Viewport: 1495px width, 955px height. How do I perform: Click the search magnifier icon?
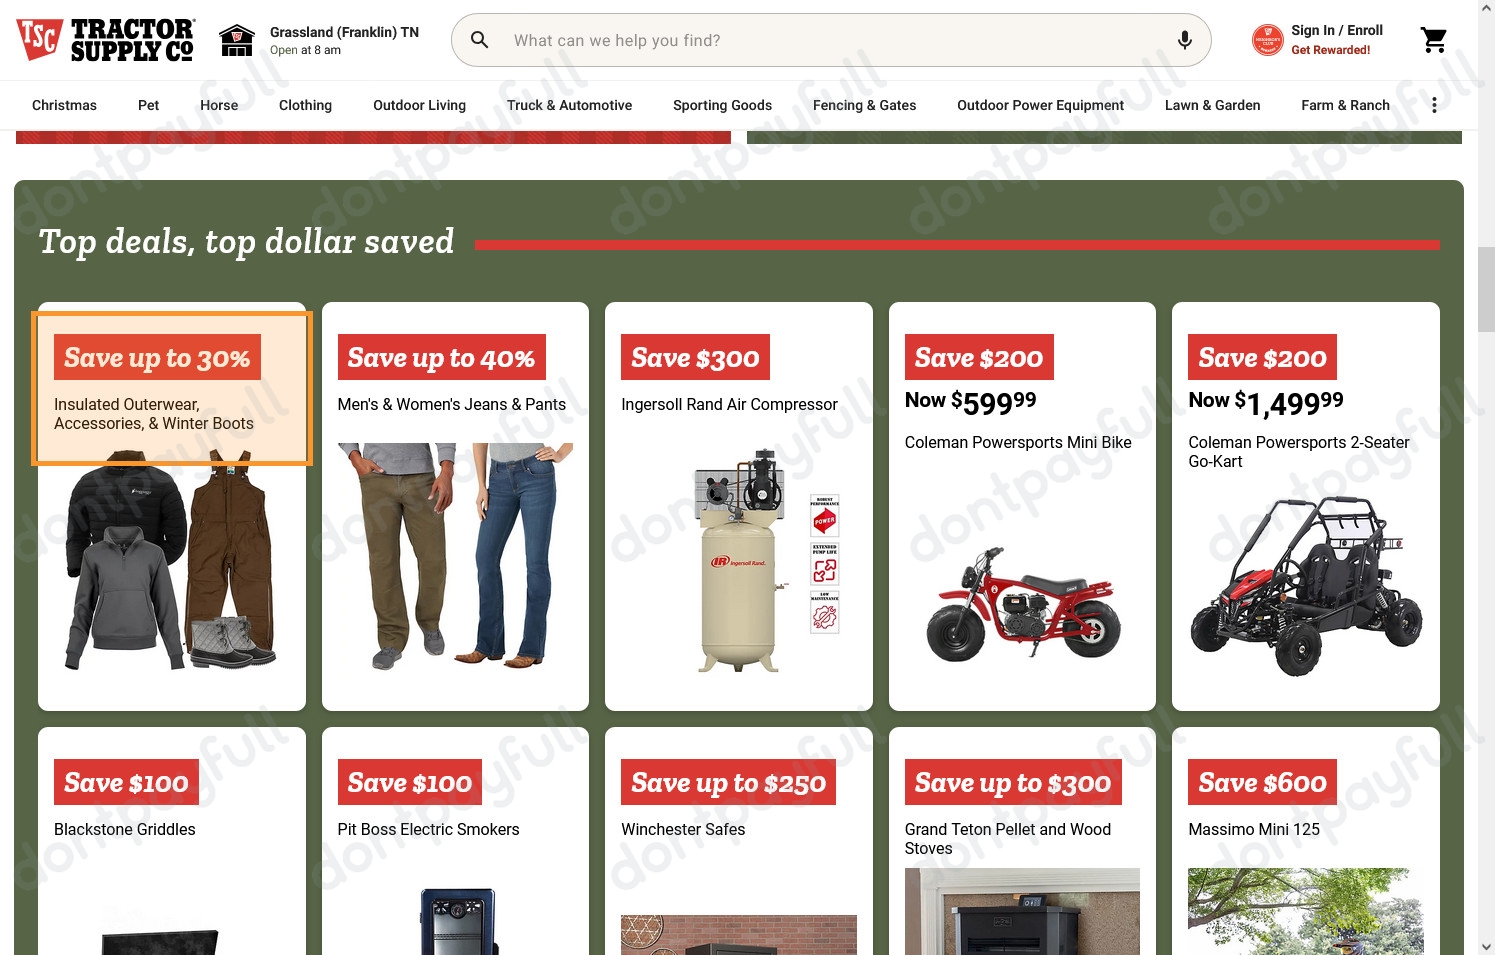480,40
